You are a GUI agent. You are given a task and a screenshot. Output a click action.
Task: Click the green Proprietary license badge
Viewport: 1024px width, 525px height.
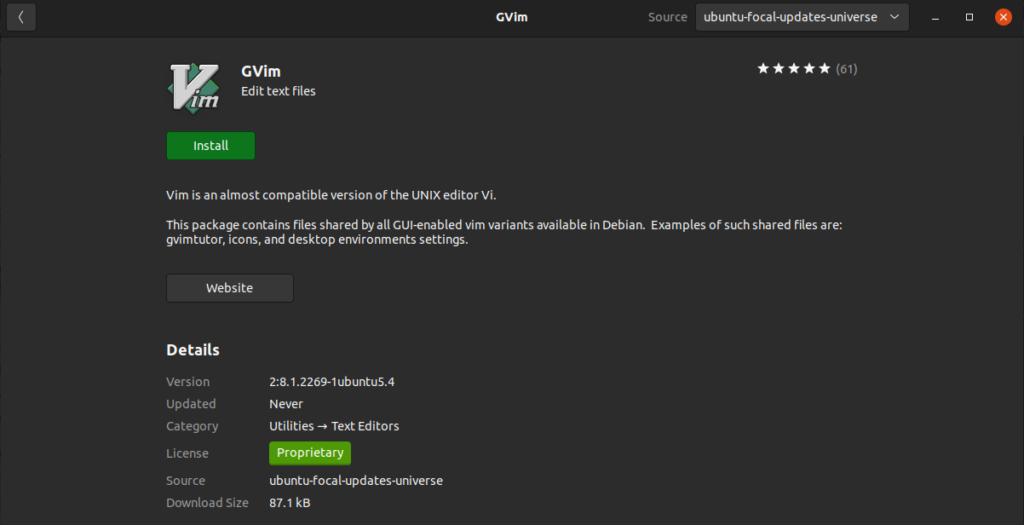310,453
